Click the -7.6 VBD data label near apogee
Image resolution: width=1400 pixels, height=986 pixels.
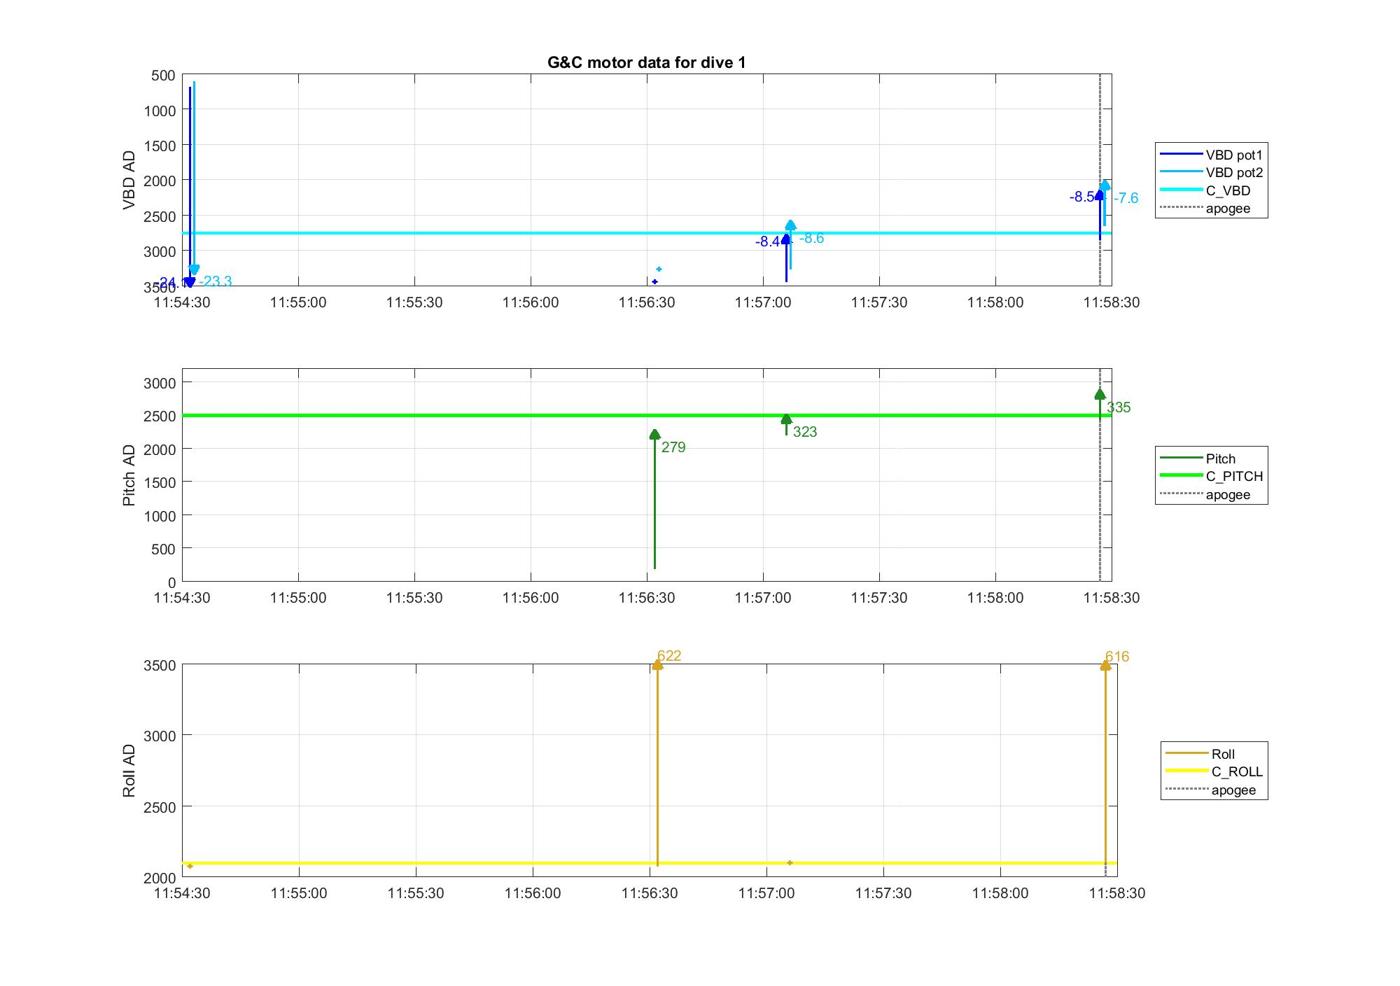pyautogui.click(x=1126, y=198)
